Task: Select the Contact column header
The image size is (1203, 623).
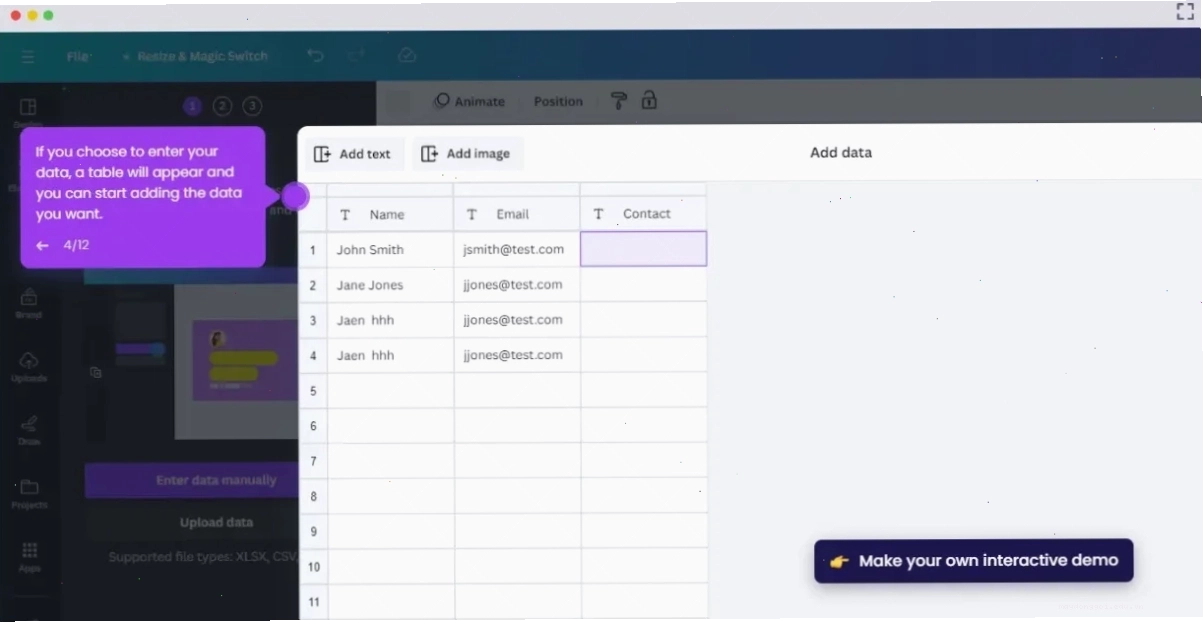Action: pyautogui.click(x=644, y=214)
